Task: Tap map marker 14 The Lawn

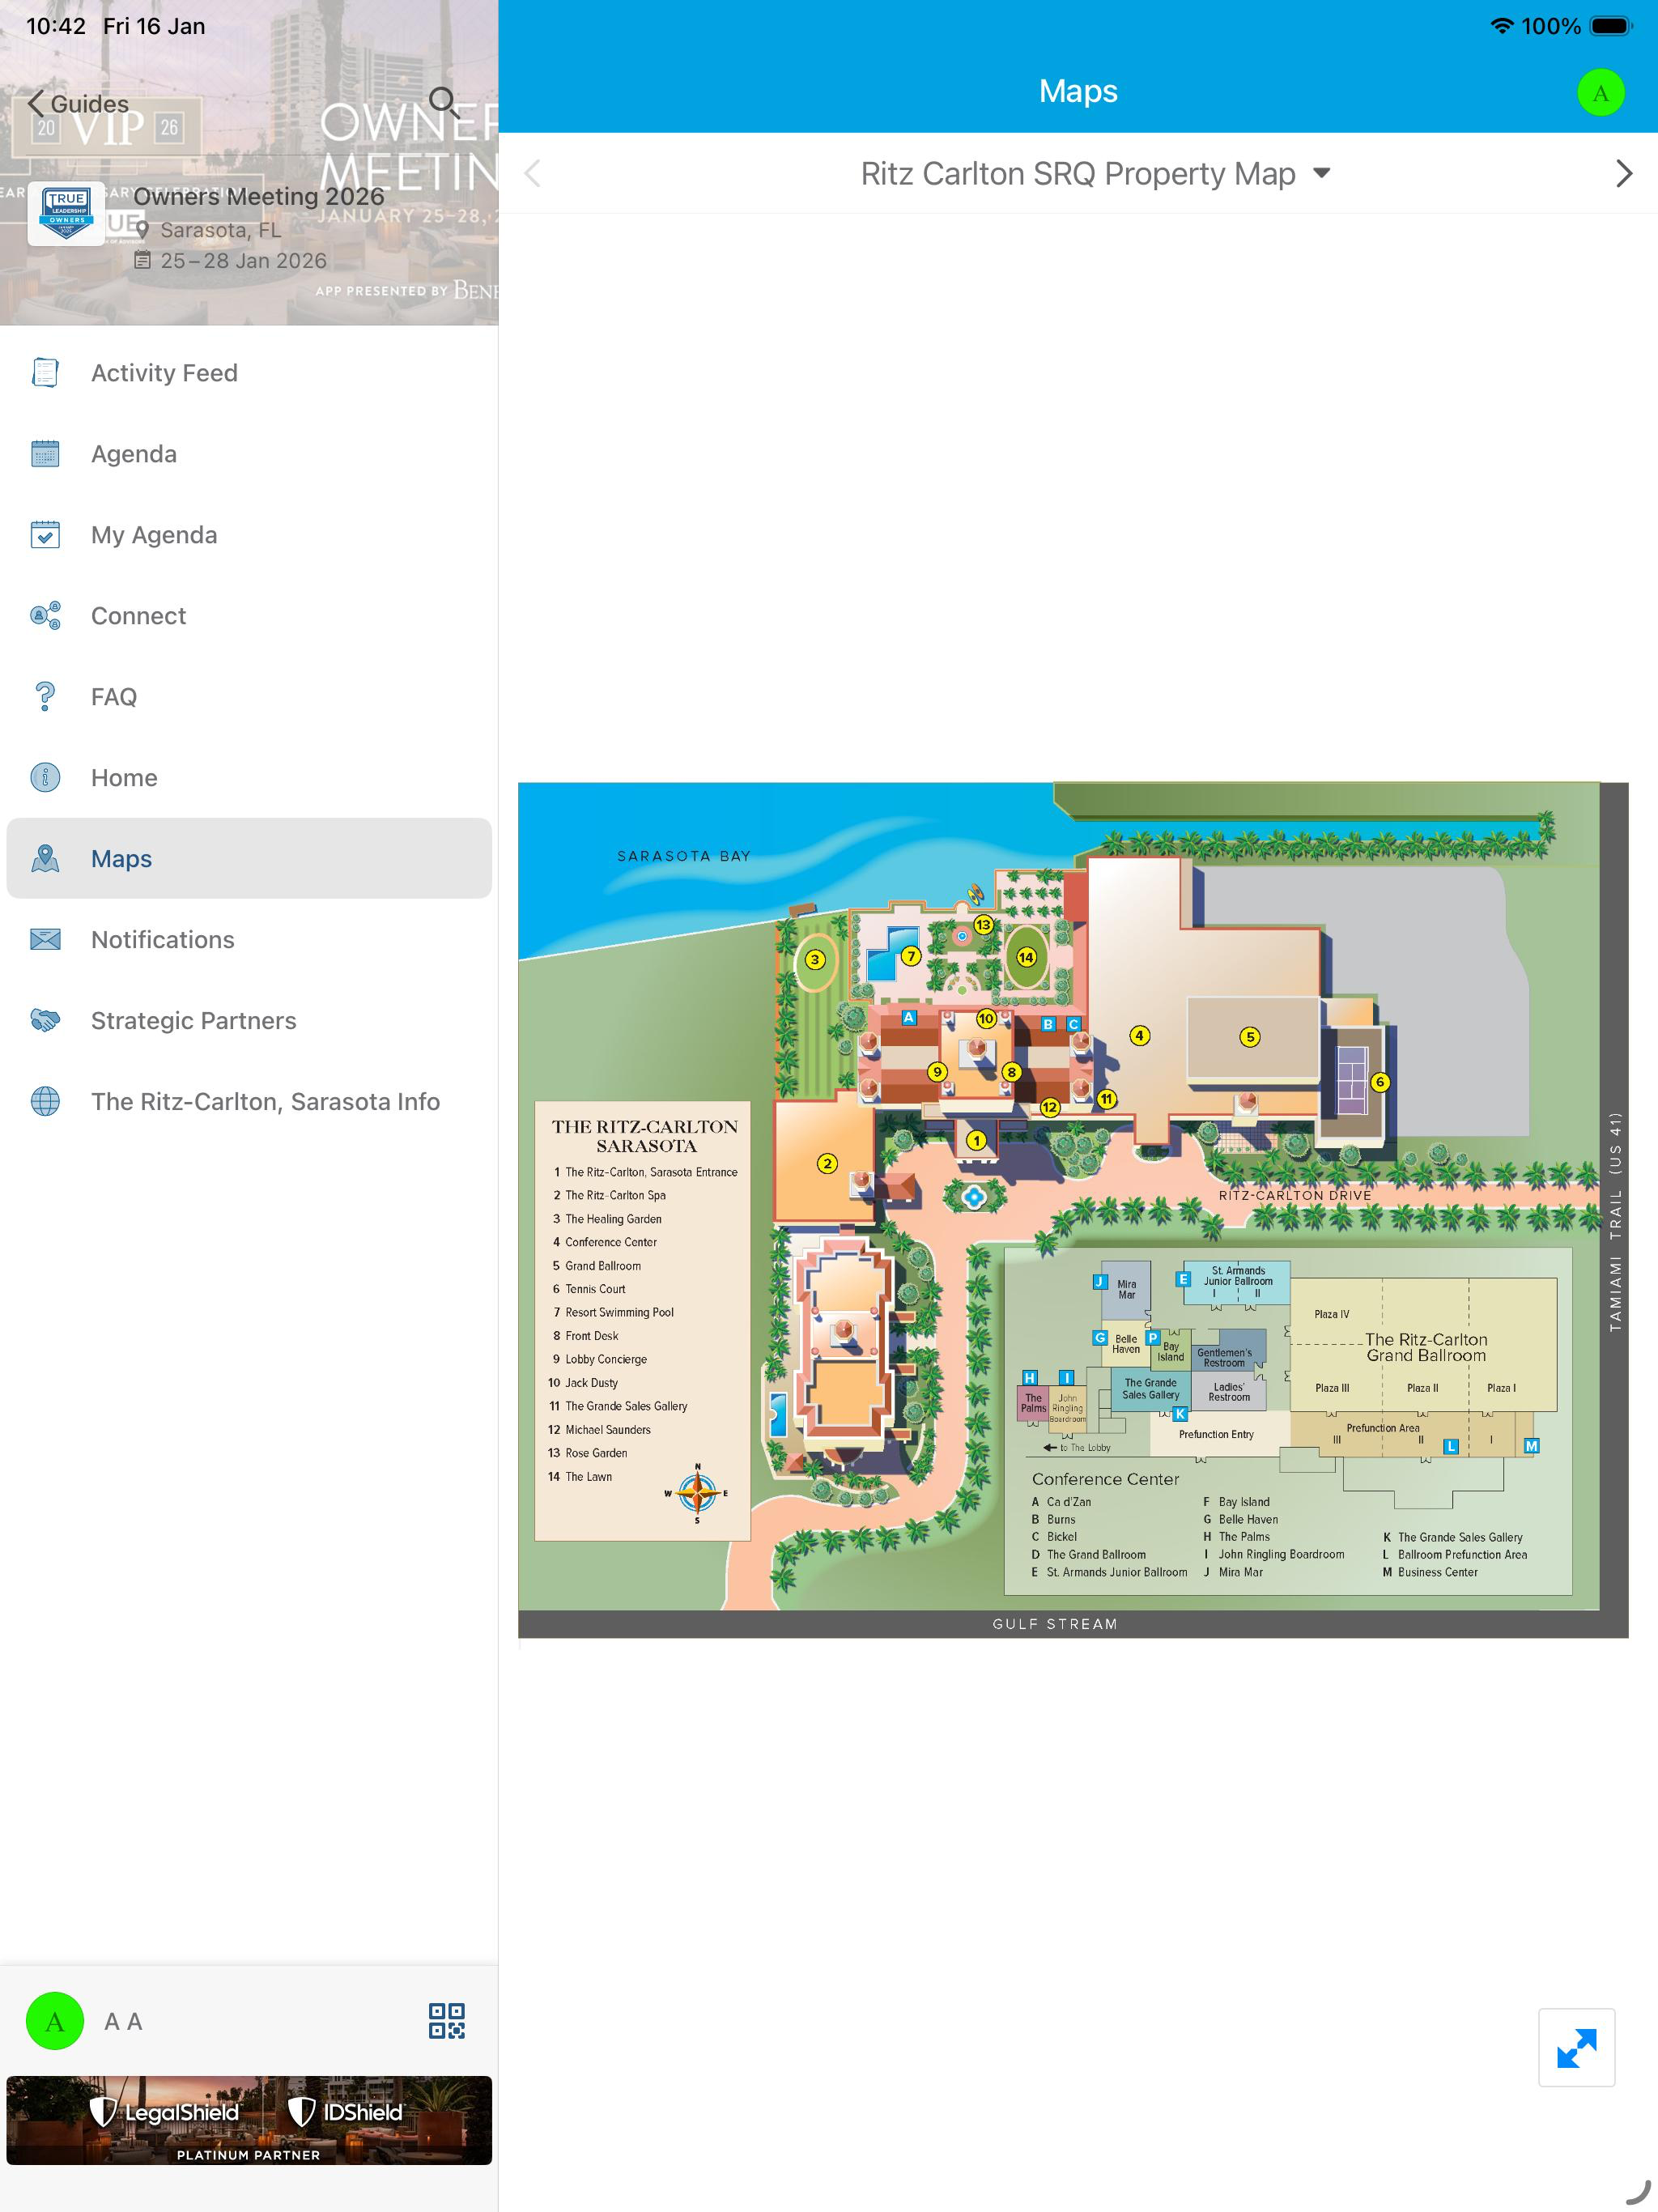Action: coord(1026,957)
